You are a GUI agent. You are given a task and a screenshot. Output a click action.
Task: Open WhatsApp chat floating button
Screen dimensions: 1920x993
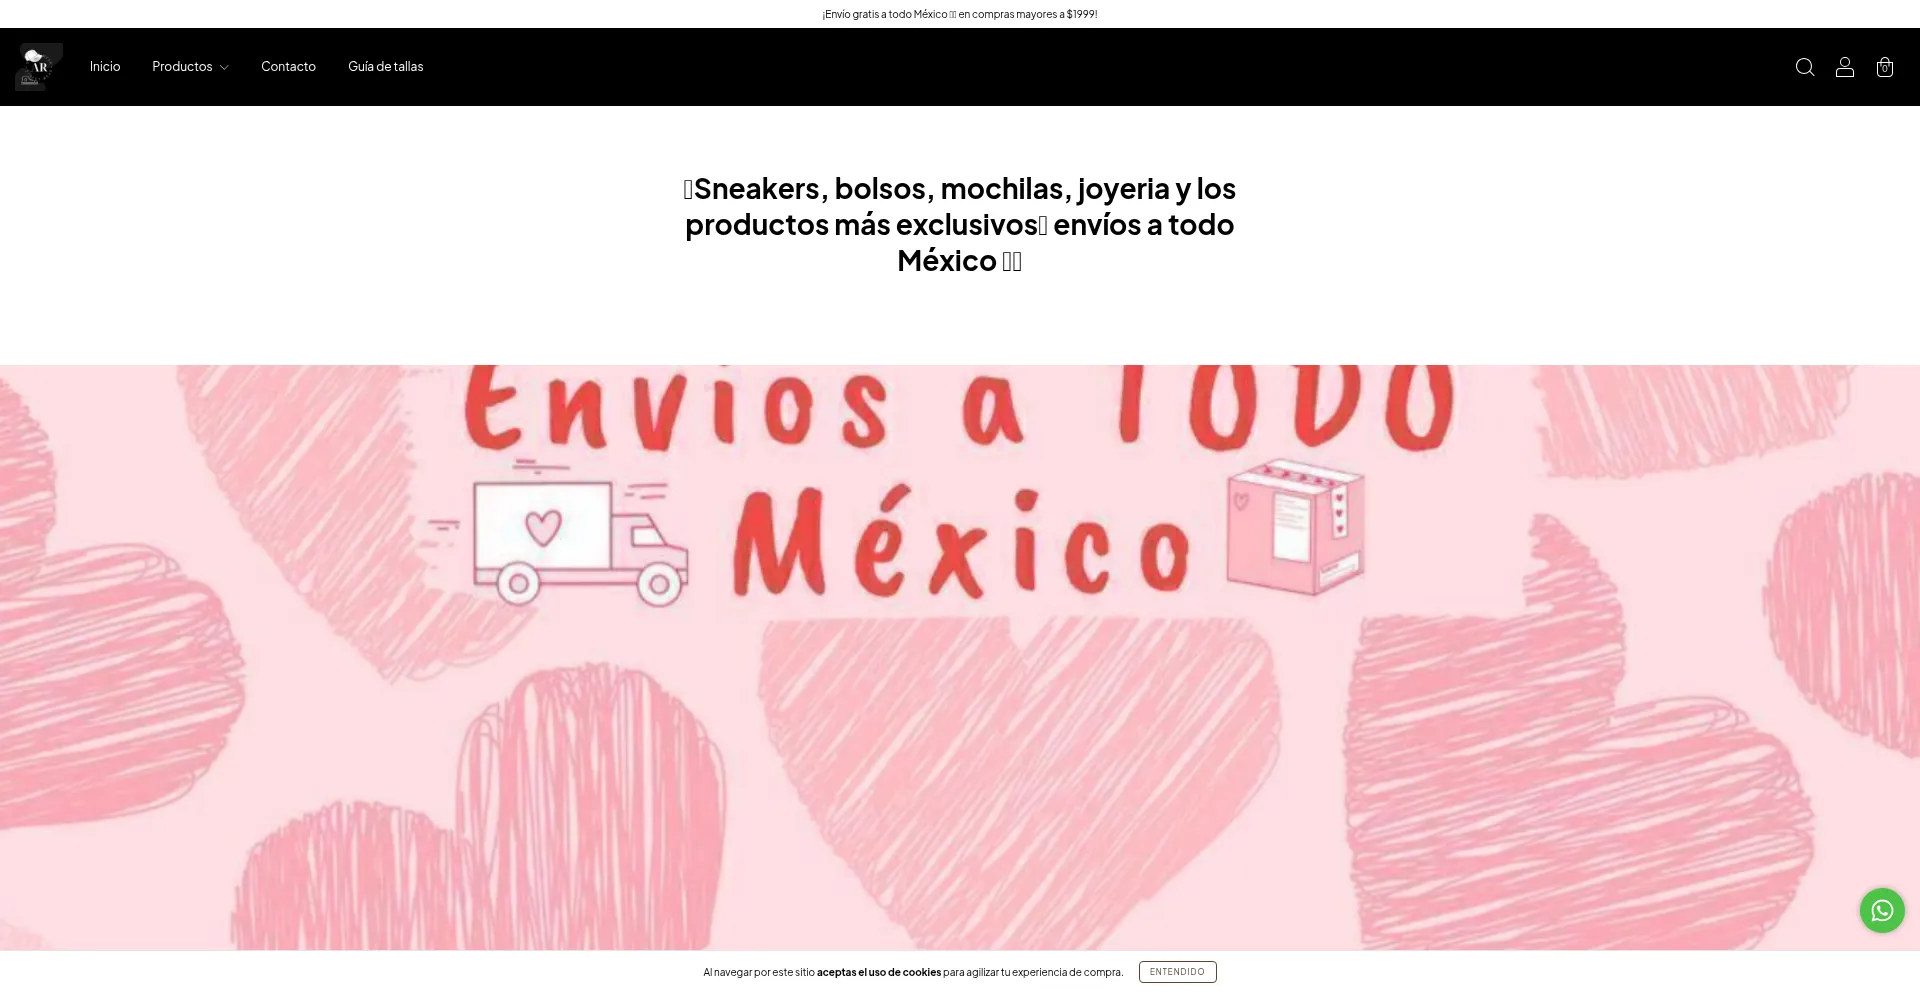1882,911
